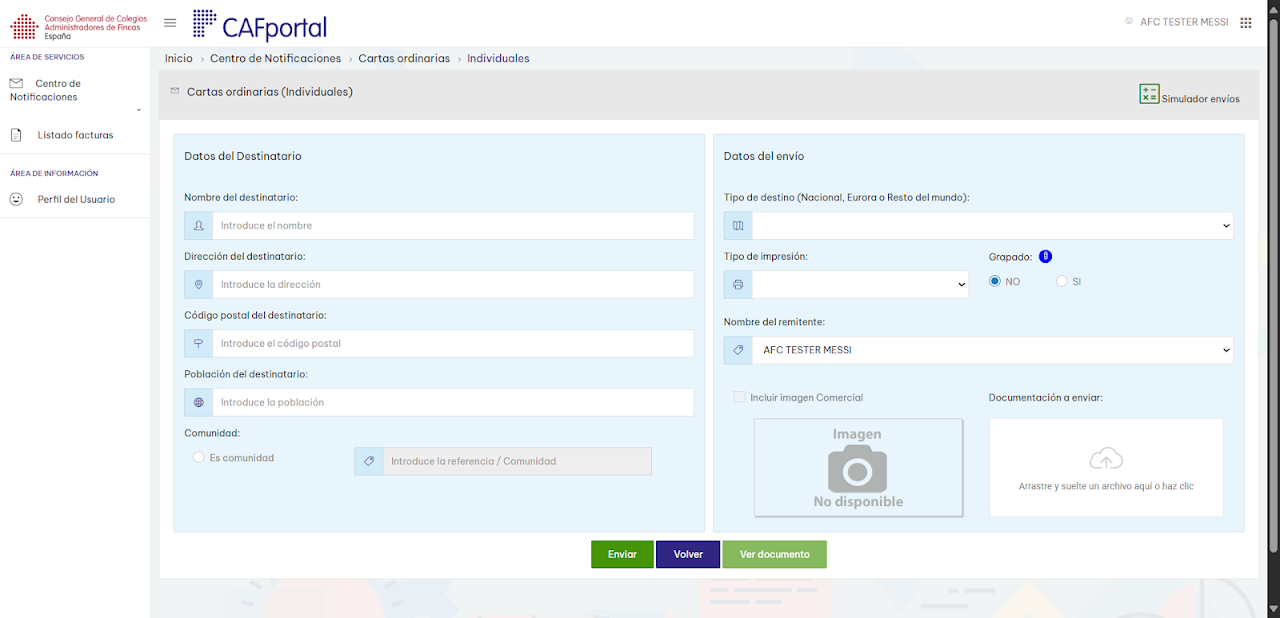Click the page vertical scrollbar
Screen dimensions: 1280x618
click(1273, 290)
